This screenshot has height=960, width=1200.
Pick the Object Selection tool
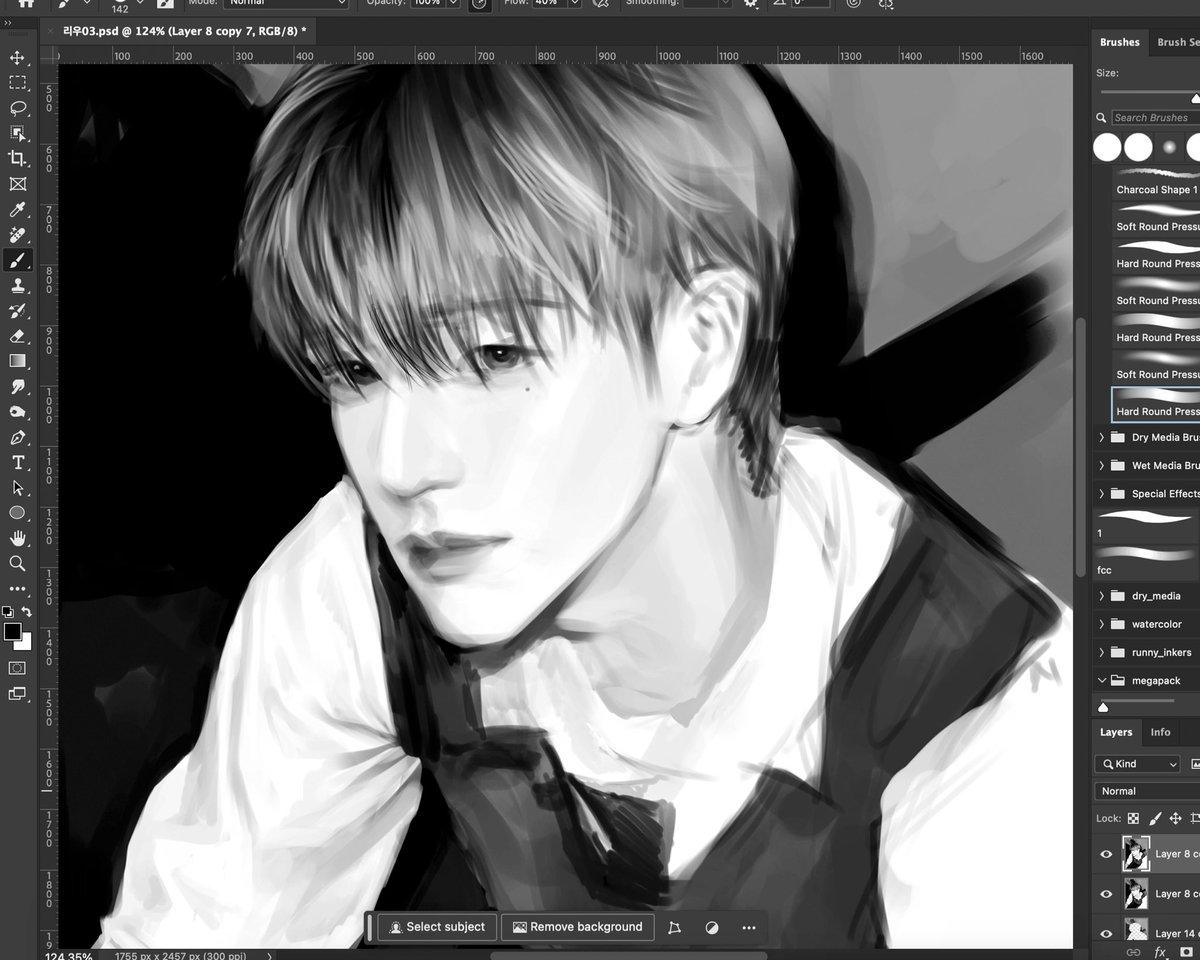click(17, 133)
